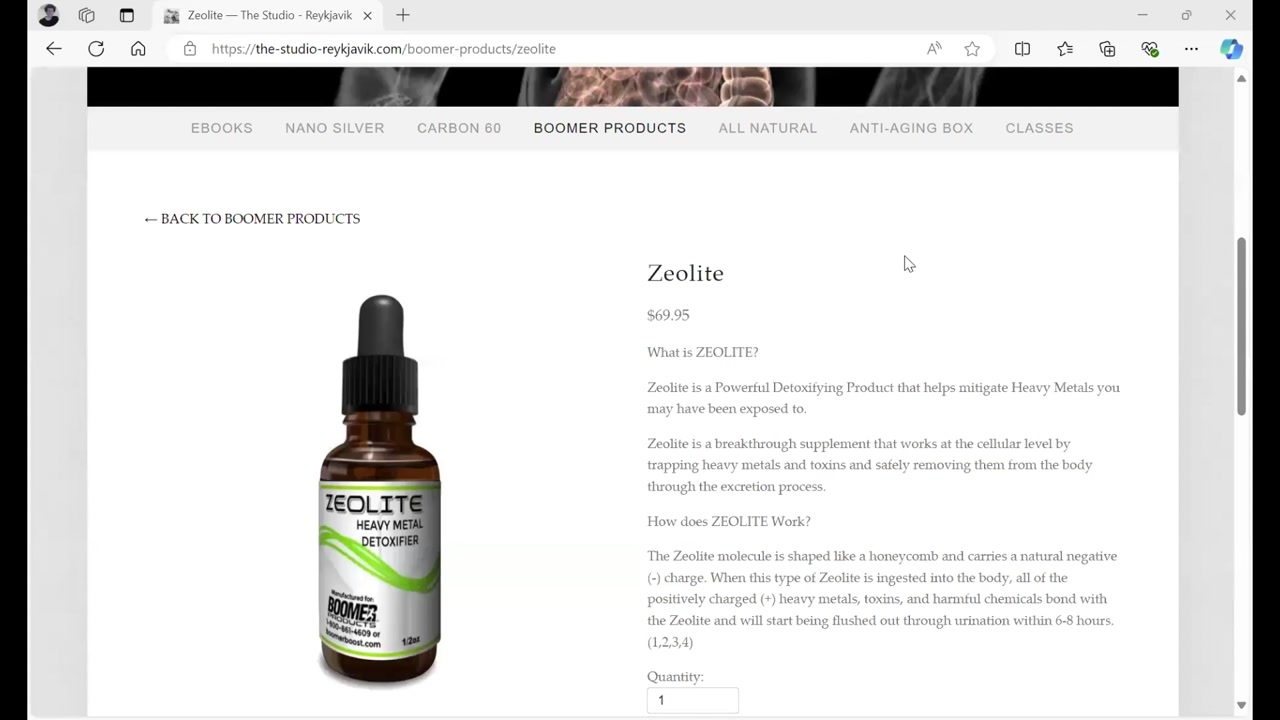Open Settings and more ellipsis menu
1280x720 pixels.
tap(1191, 48)
